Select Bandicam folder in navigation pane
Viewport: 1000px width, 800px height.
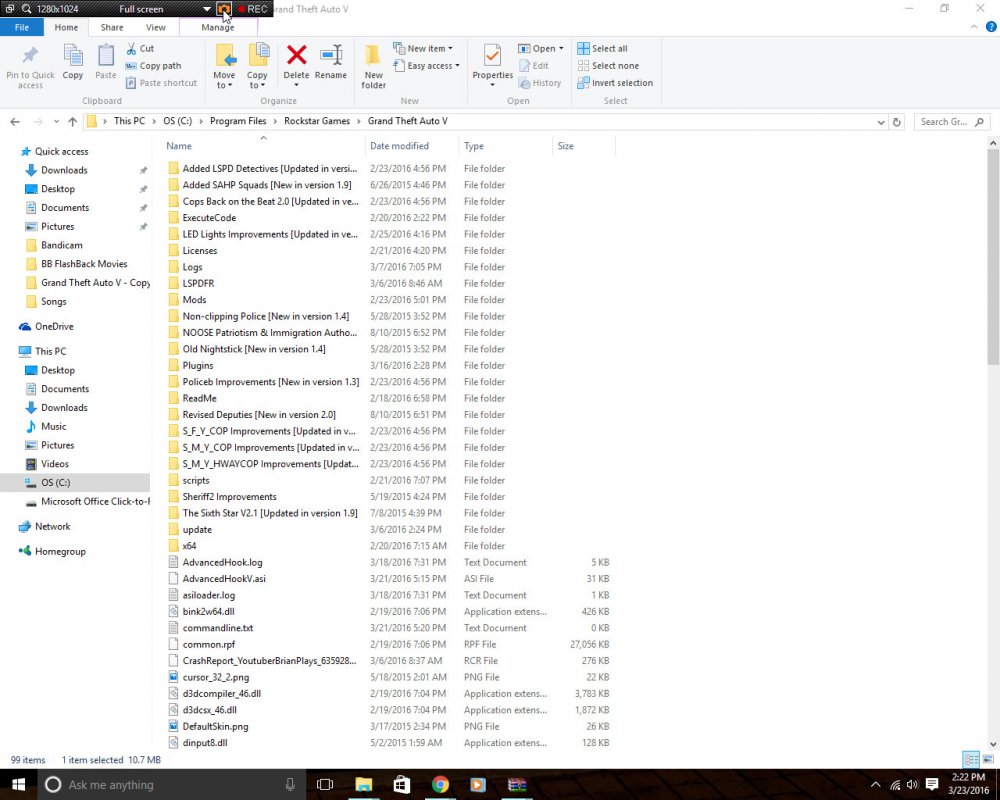[61, 246]
